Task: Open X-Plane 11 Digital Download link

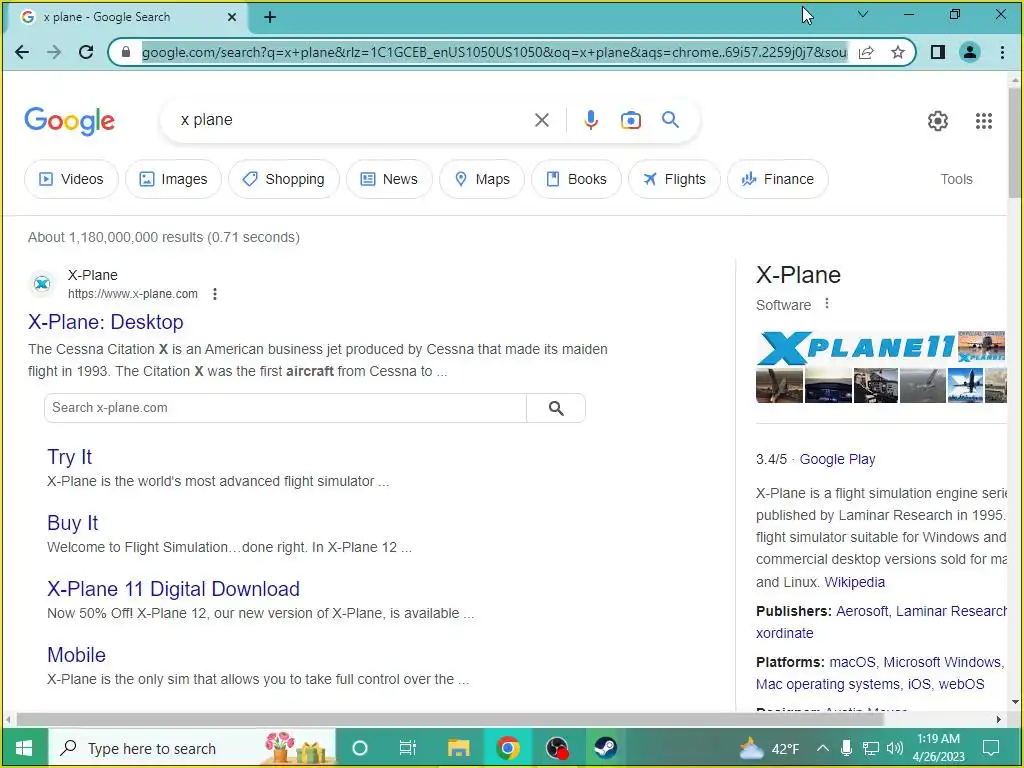Action: [x=173, y=589]
